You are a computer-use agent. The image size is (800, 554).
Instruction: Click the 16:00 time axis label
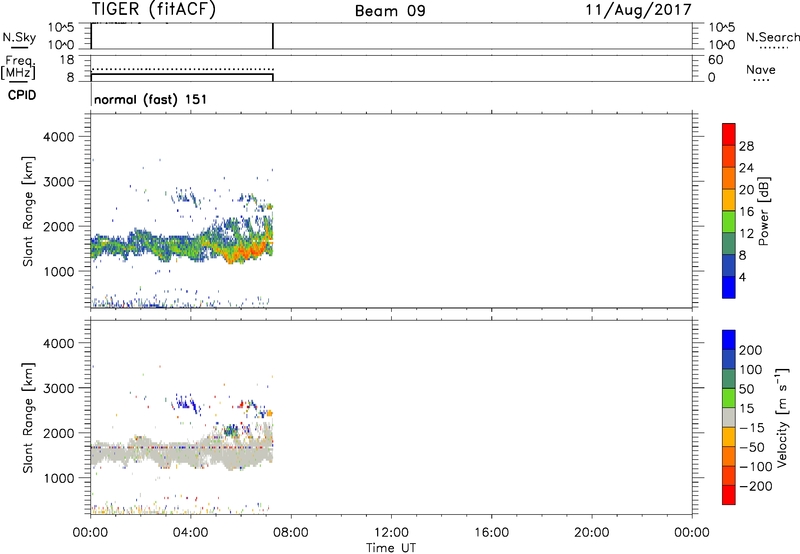coord(491,533)
